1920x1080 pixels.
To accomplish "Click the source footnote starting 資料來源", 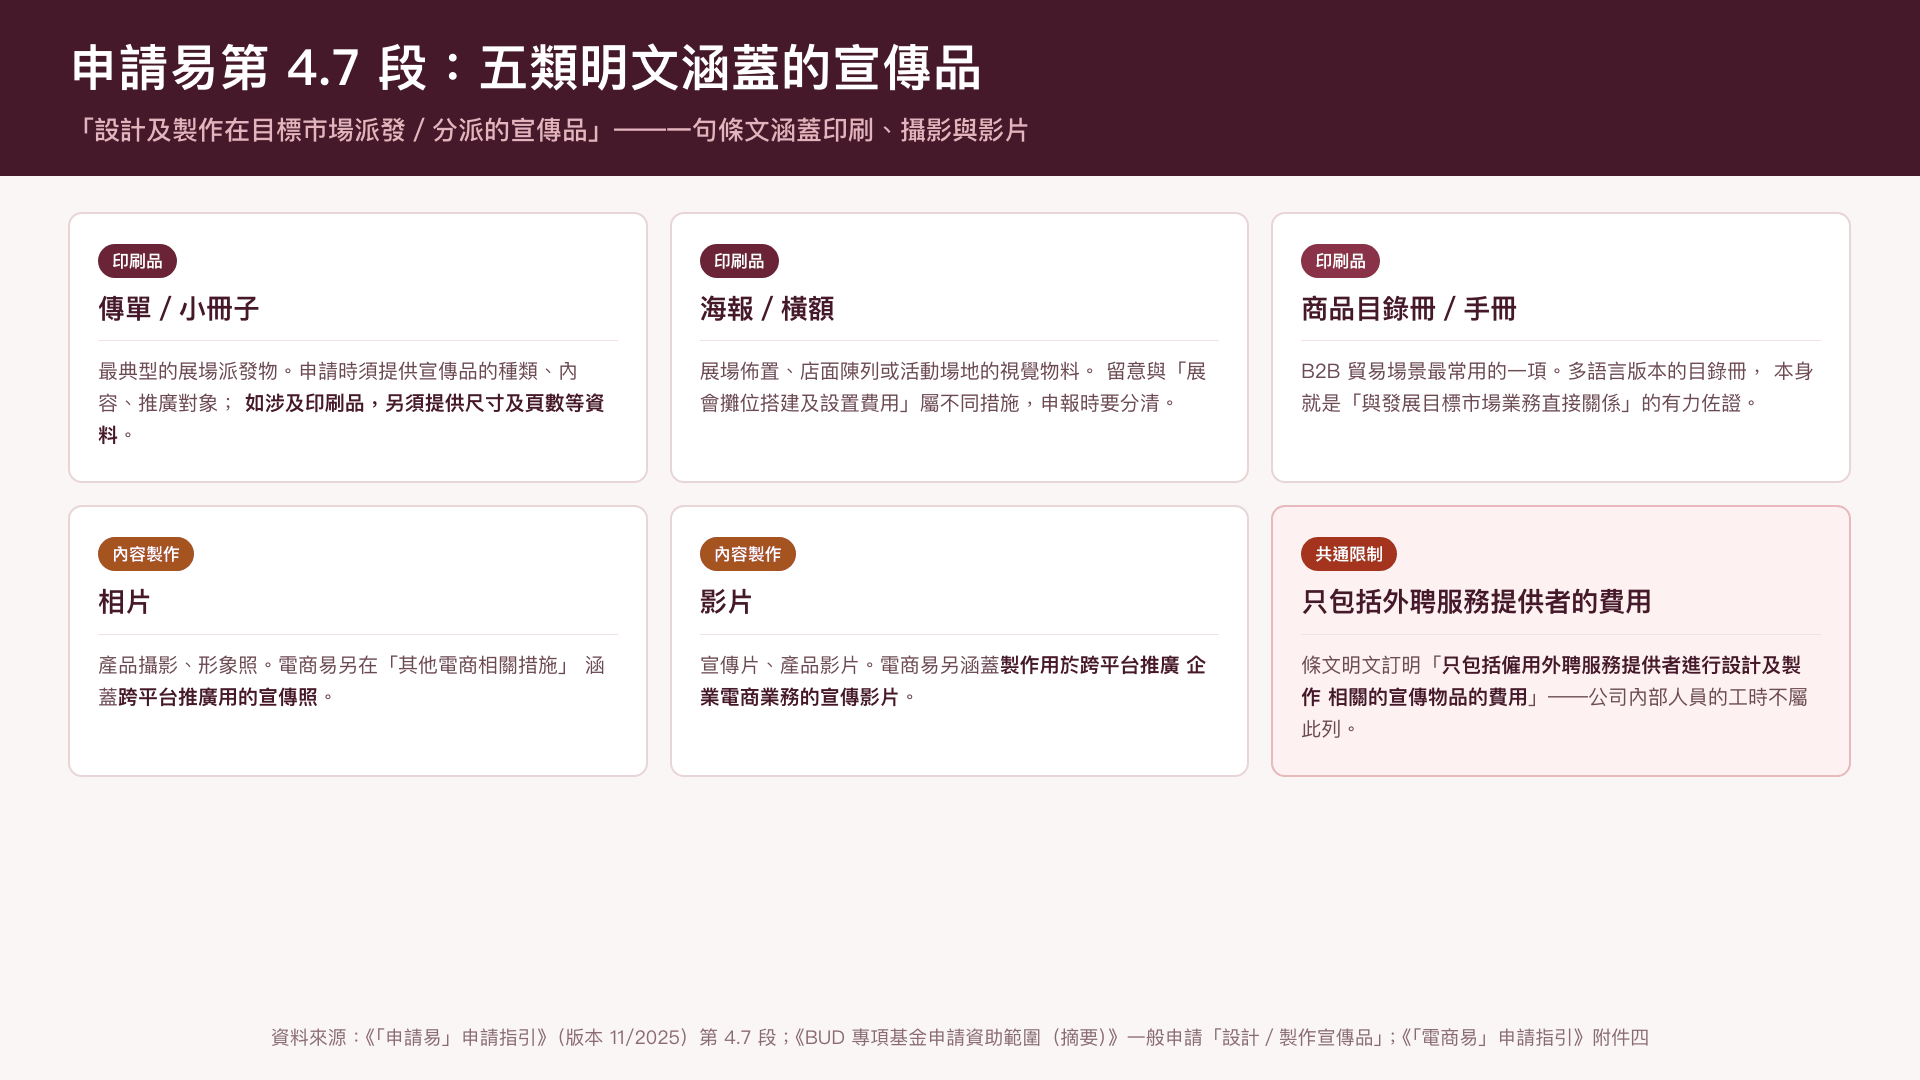I will 960,1037.
